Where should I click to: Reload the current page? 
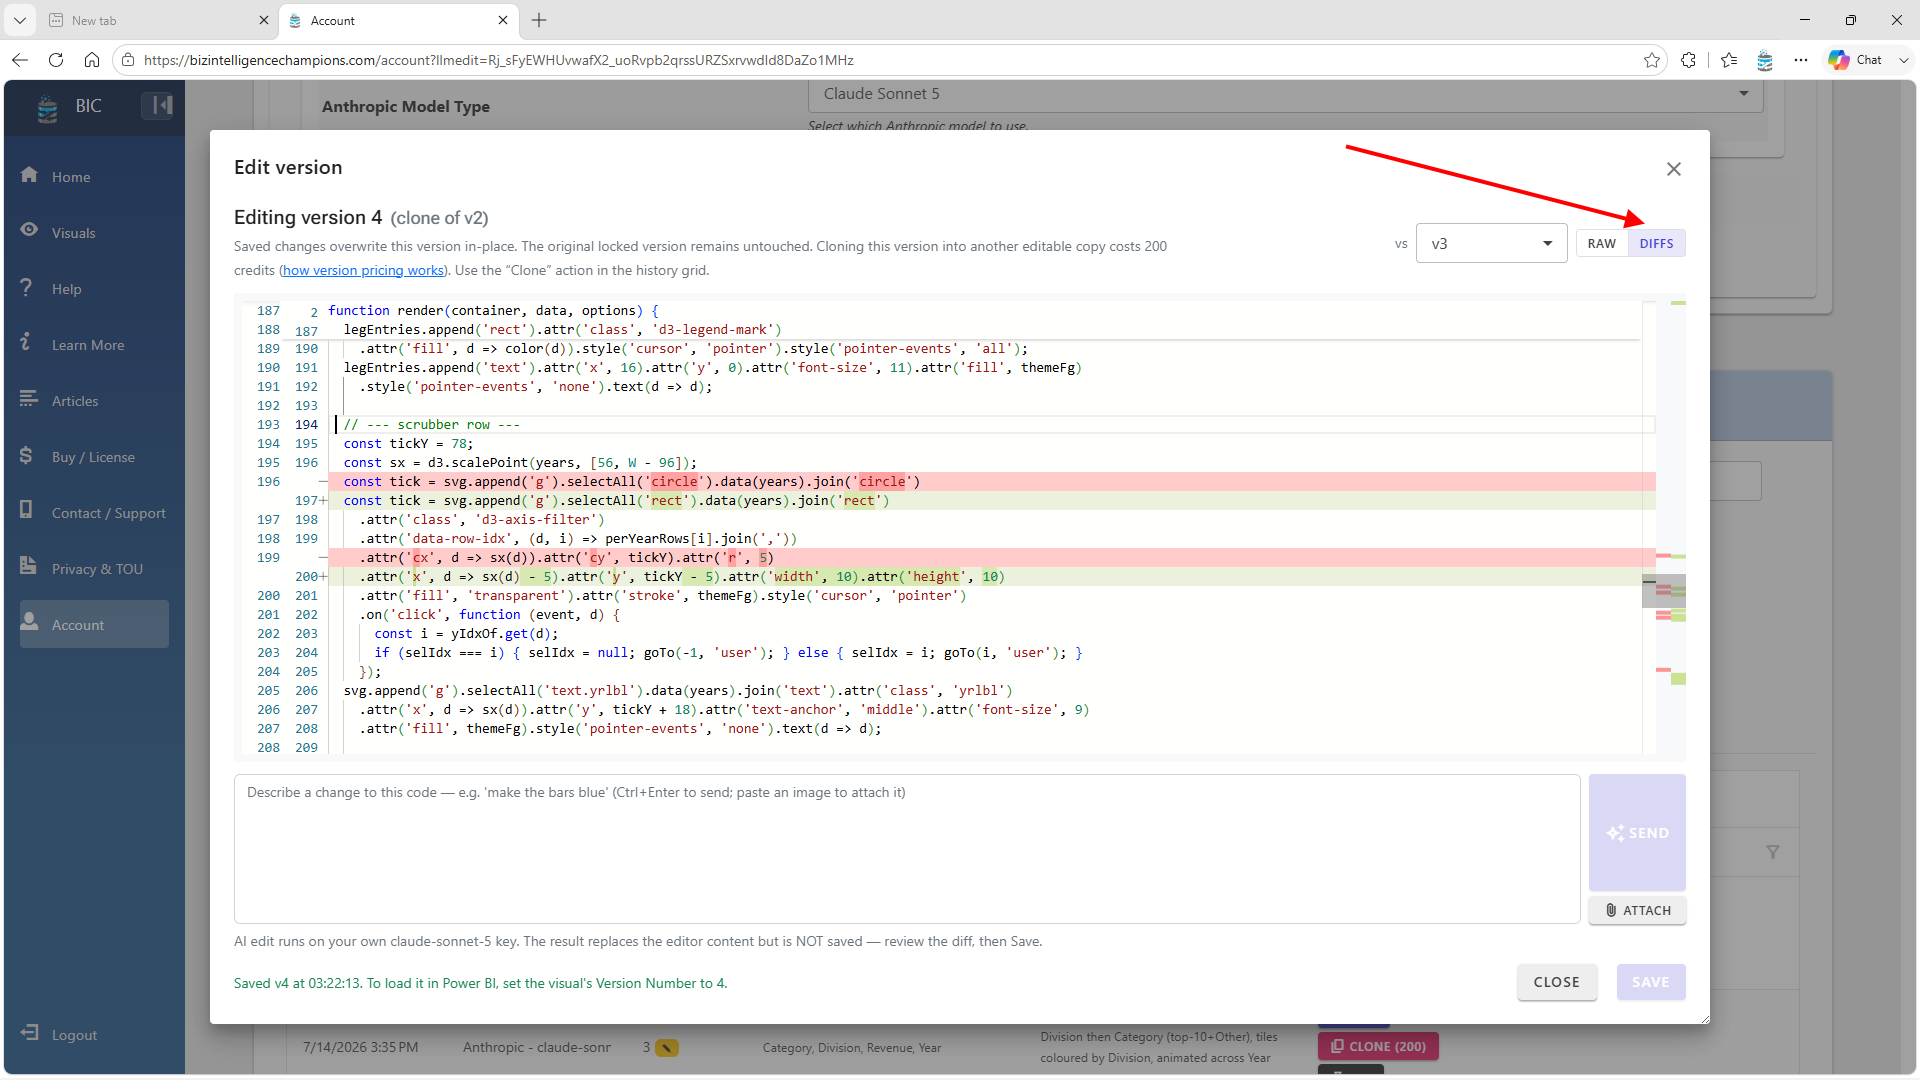56,60
